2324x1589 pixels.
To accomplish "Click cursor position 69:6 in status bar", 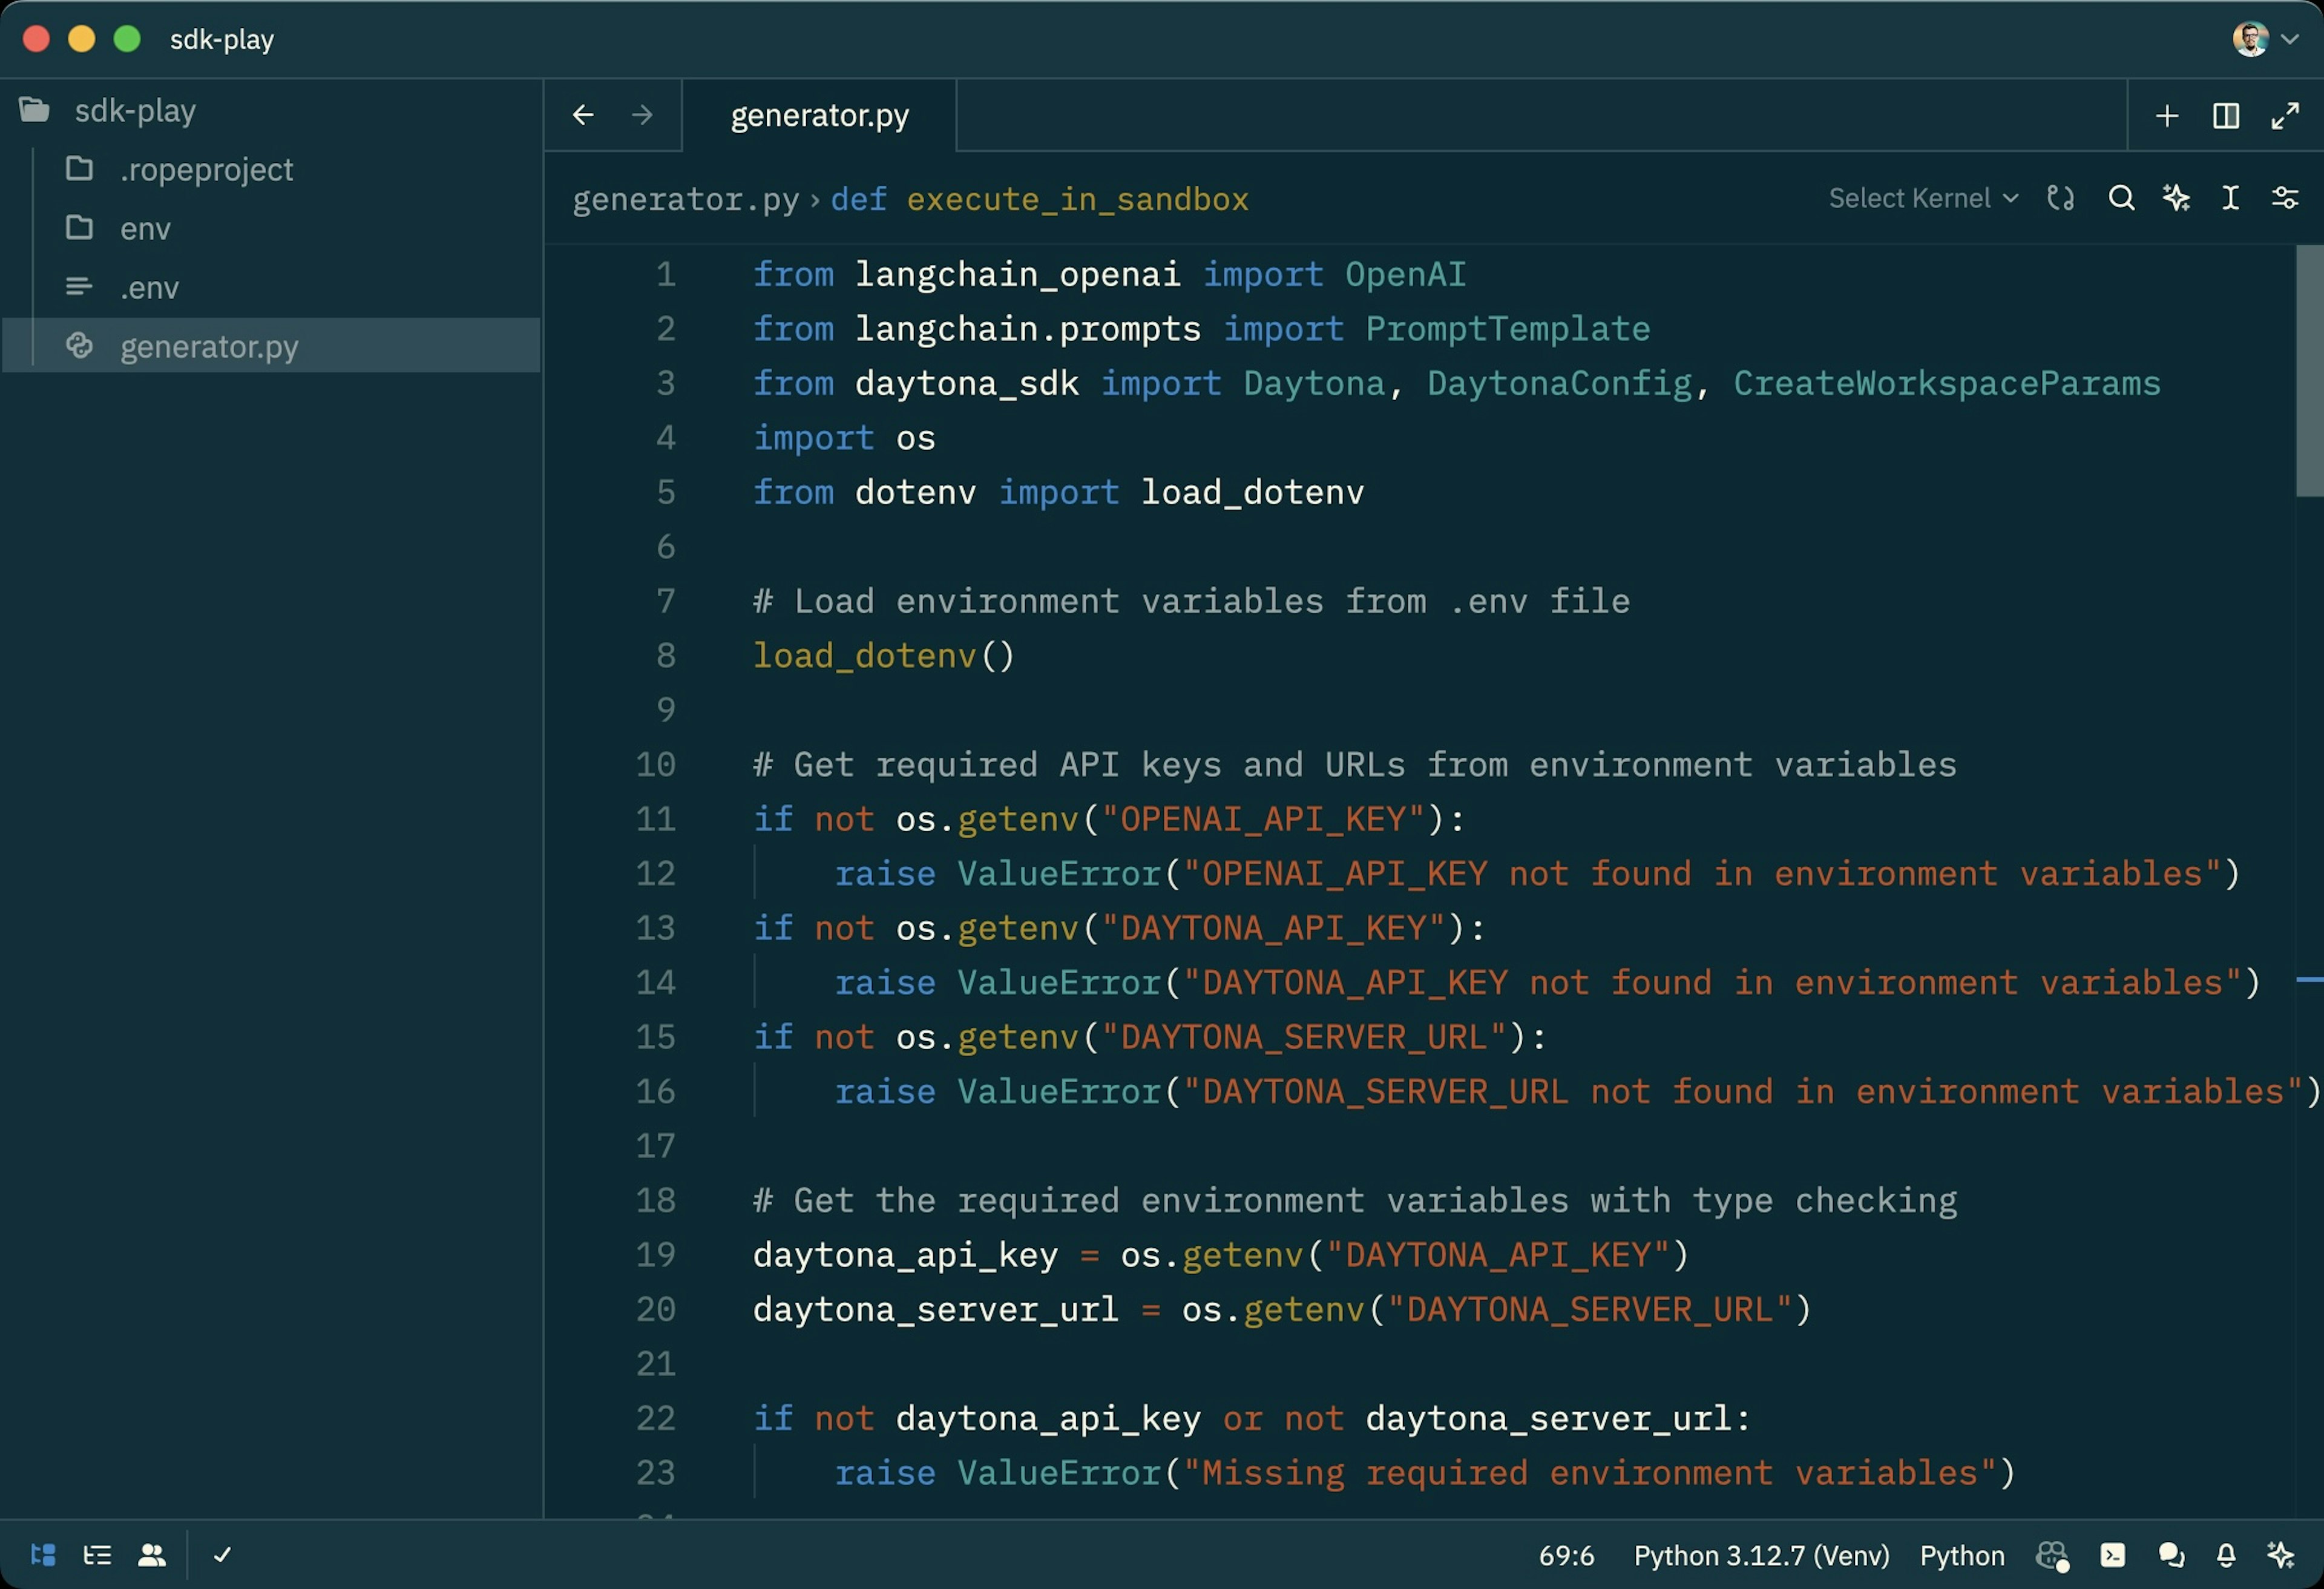I will click(1566, 1556).
